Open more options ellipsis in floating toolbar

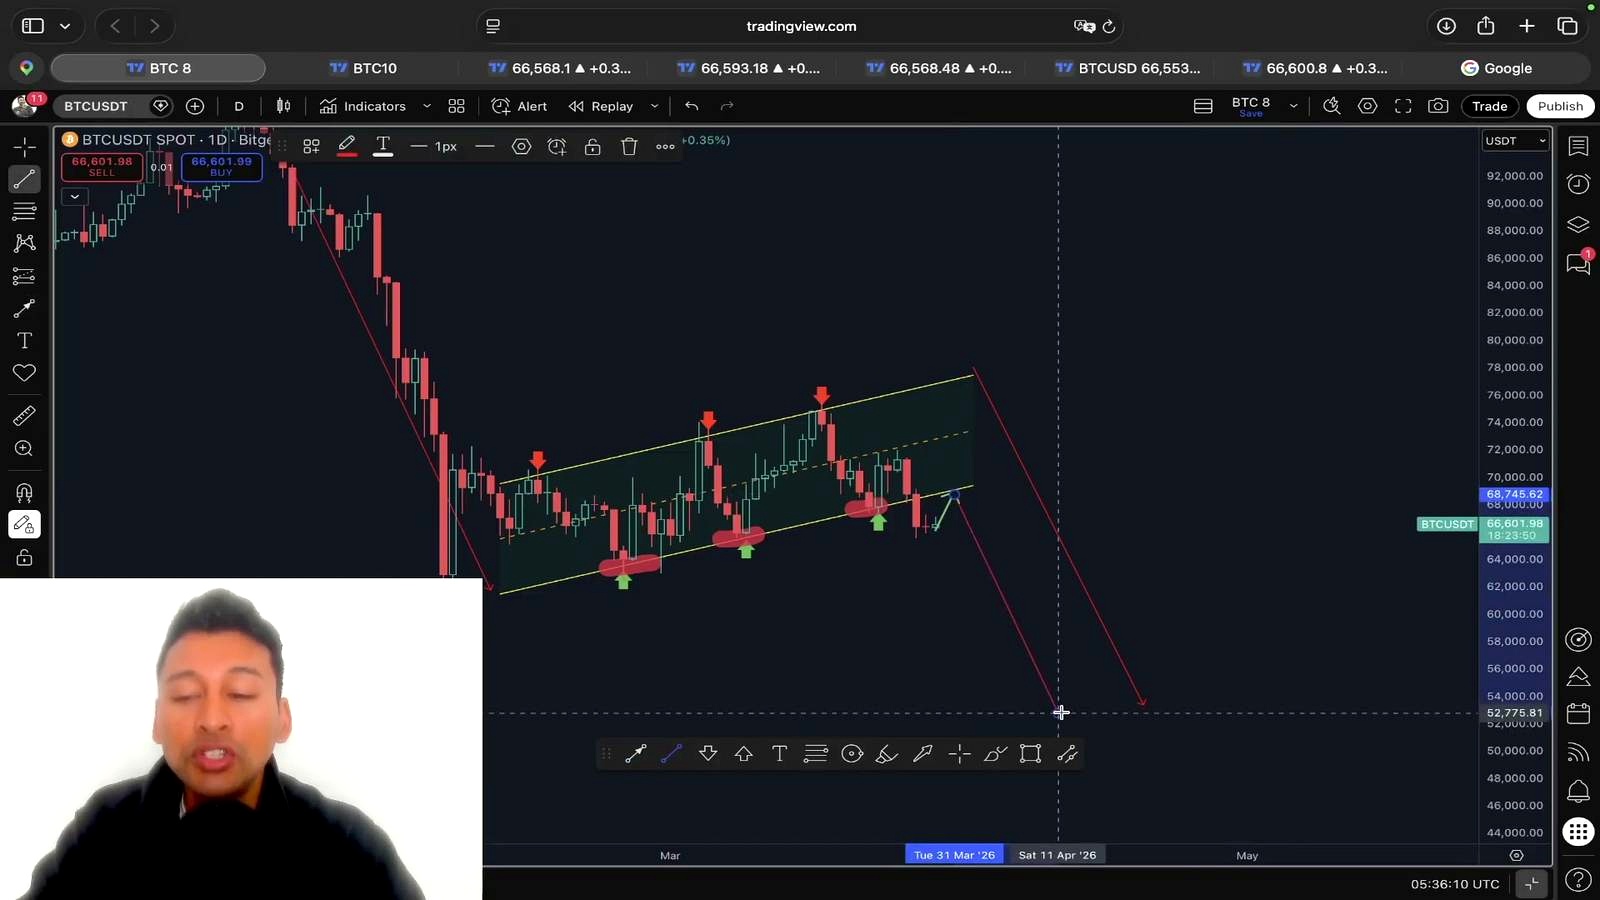665,146
